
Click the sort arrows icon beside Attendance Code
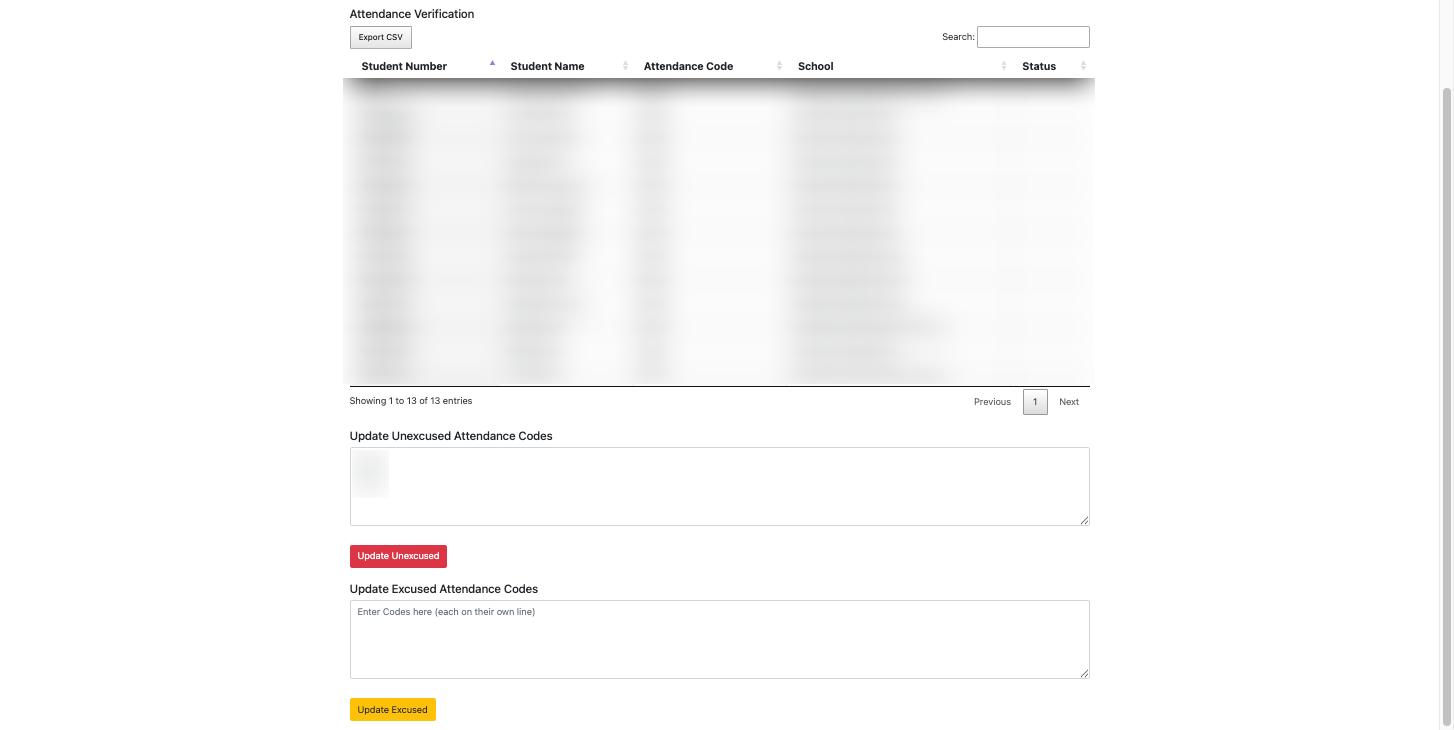tap(779, 66)
